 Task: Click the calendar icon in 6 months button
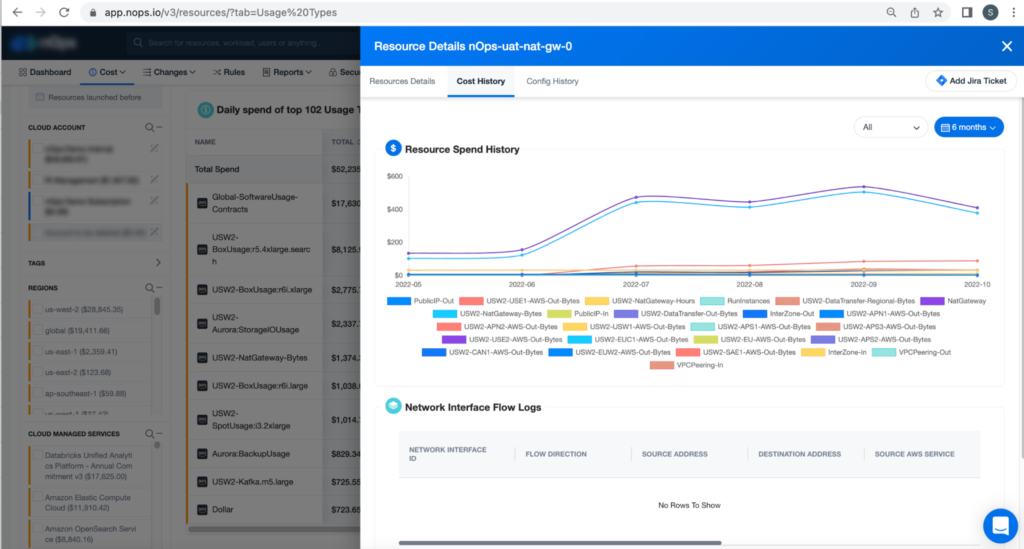click(945, 127)
